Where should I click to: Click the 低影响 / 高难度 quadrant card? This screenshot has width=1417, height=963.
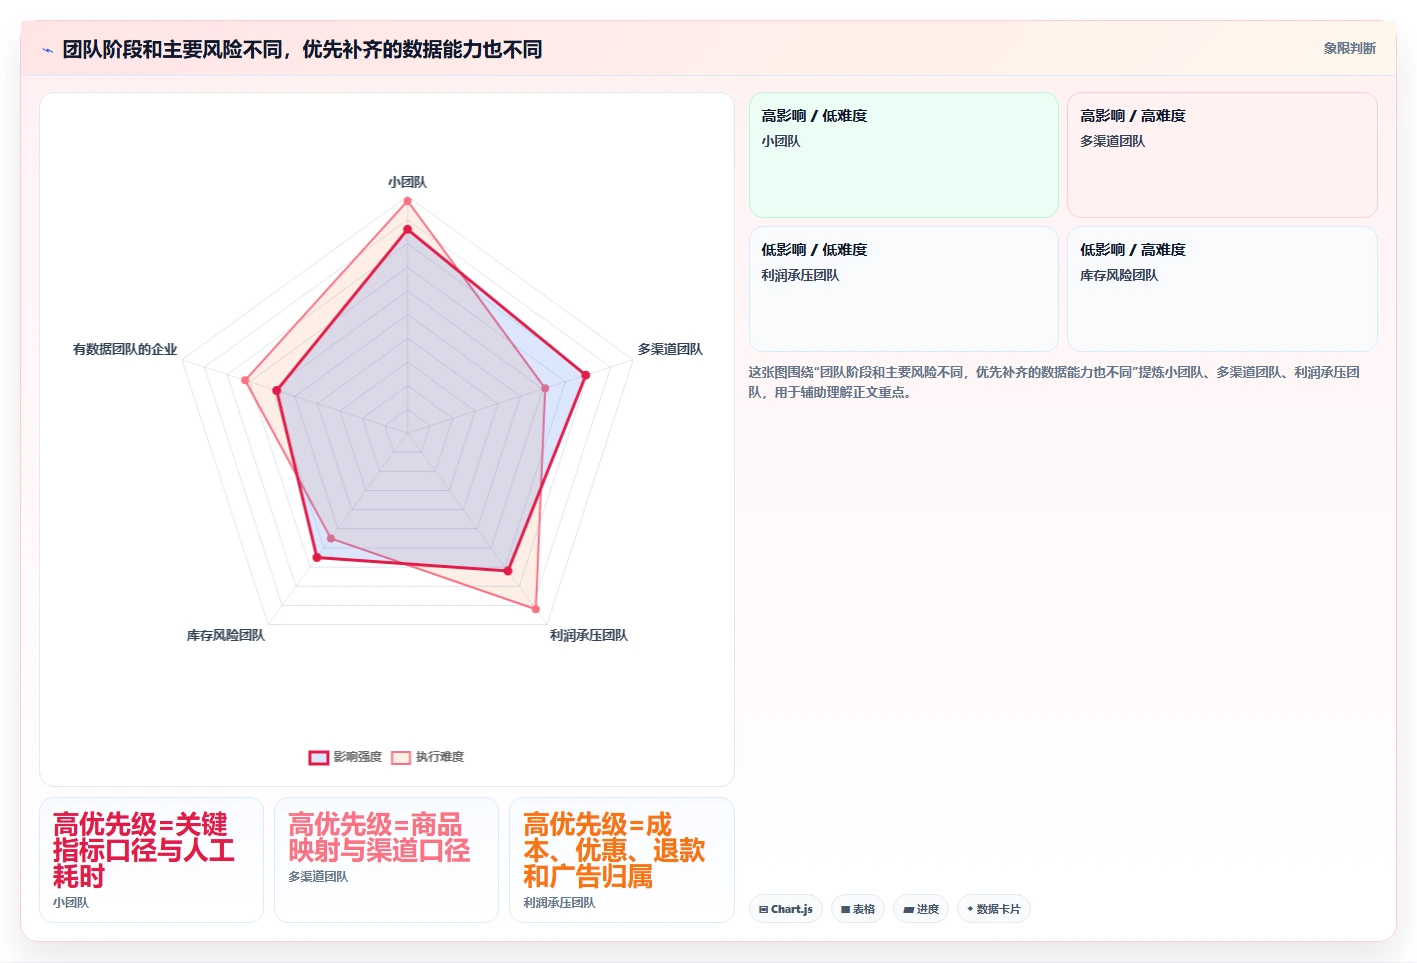click(x=1222, y=289)
